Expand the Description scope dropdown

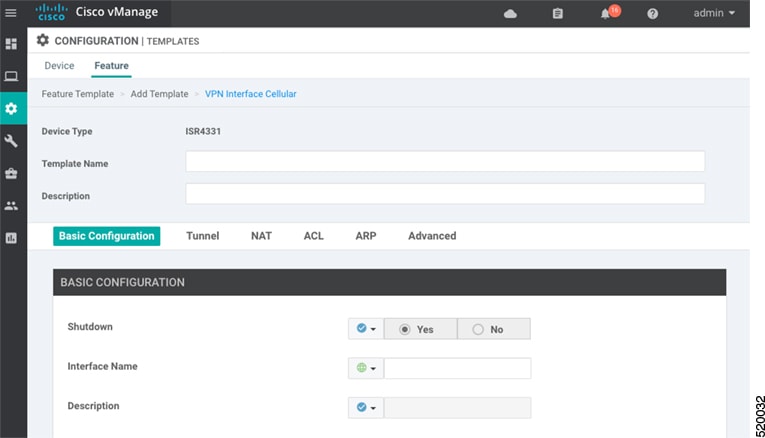coord(366,408)
